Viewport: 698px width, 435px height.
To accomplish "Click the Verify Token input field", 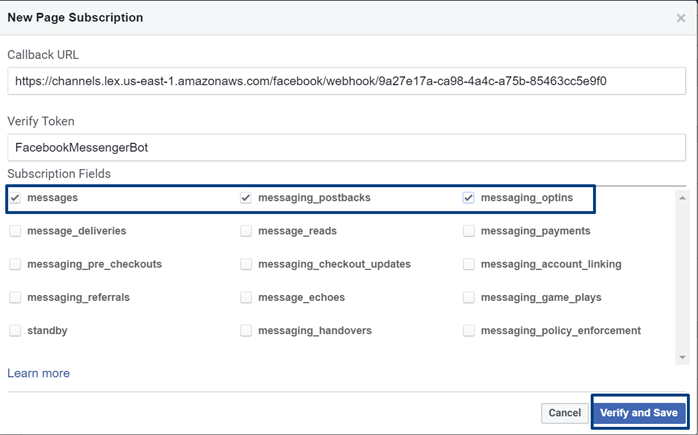I will coord(346,146).
